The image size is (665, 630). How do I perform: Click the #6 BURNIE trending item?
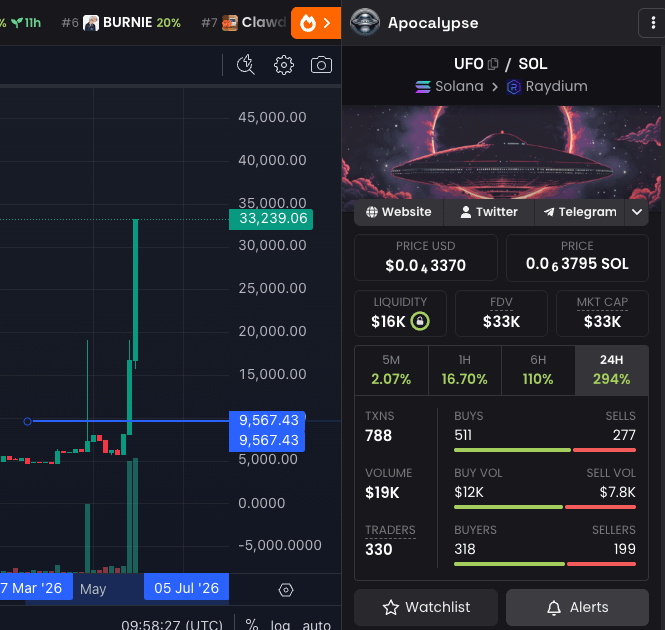121,23
